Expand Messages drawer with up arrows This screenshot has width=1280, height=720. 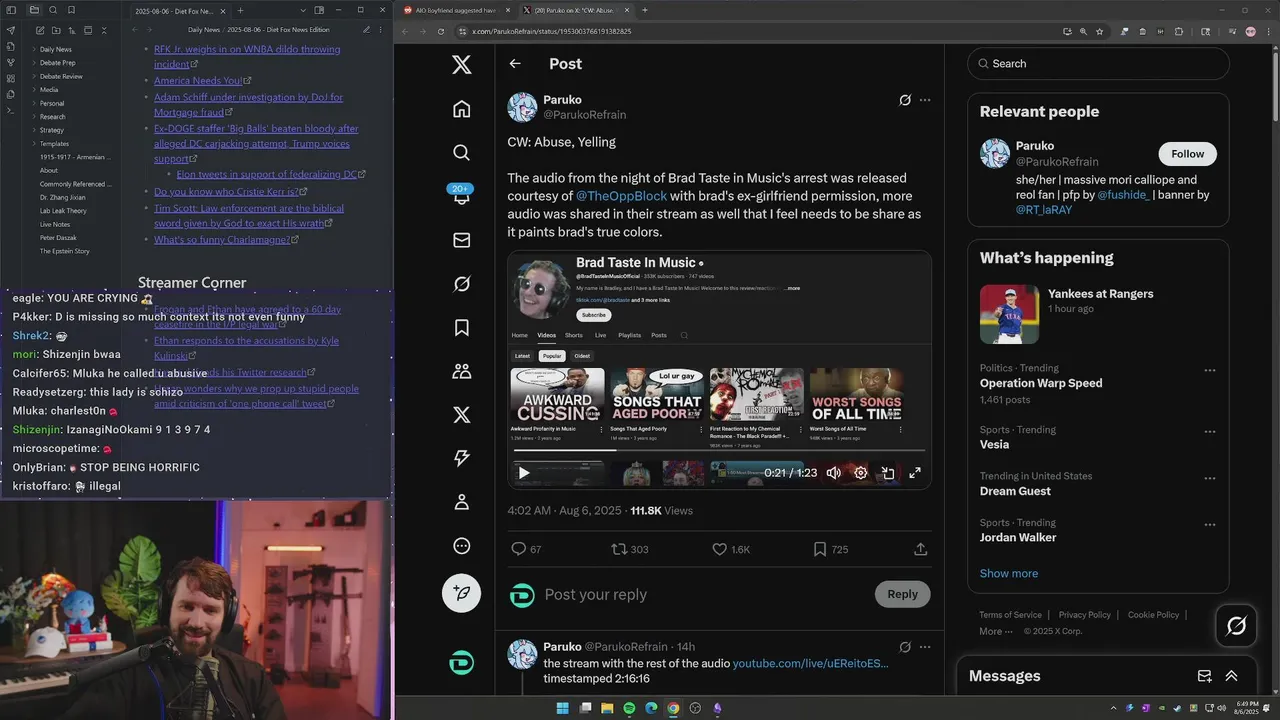[x=1232, y=676]
